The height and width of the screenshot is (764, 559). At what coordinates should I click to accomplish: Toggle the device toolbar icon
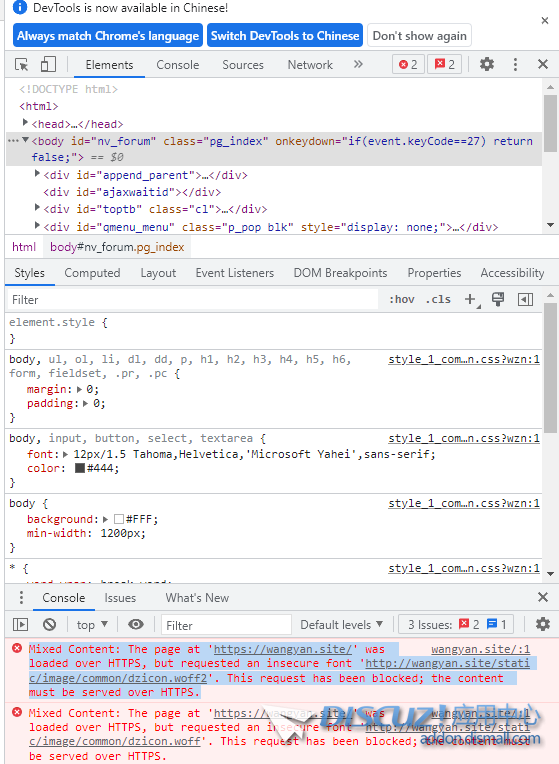pos(48,64)
